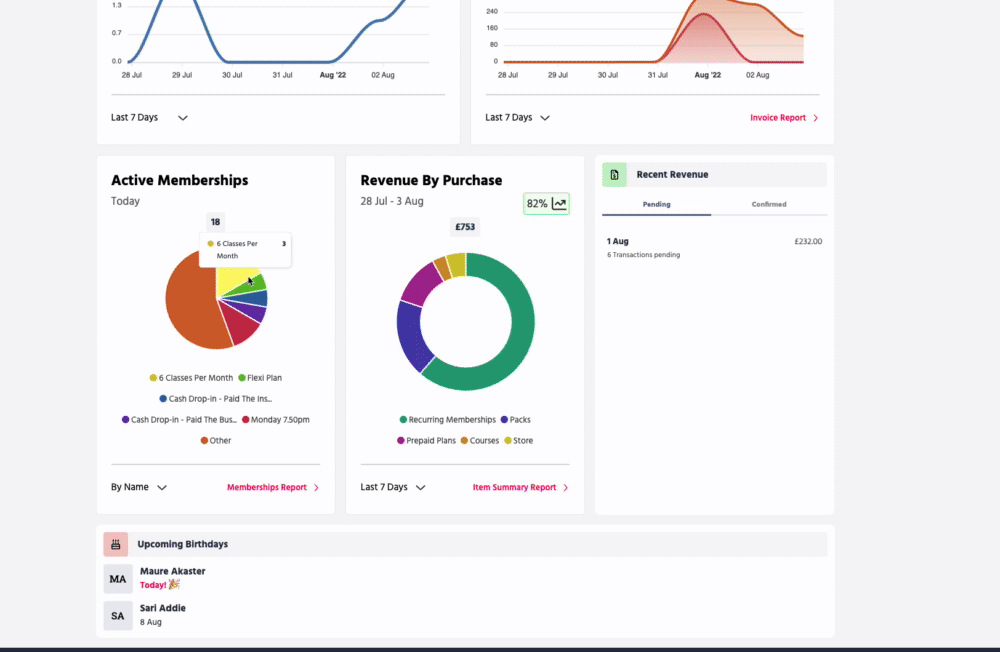The height and width of the screenshot is (652, 1000).
Task: Click the arrow icon beside Invoice Report
Action: tap(815, 118)
